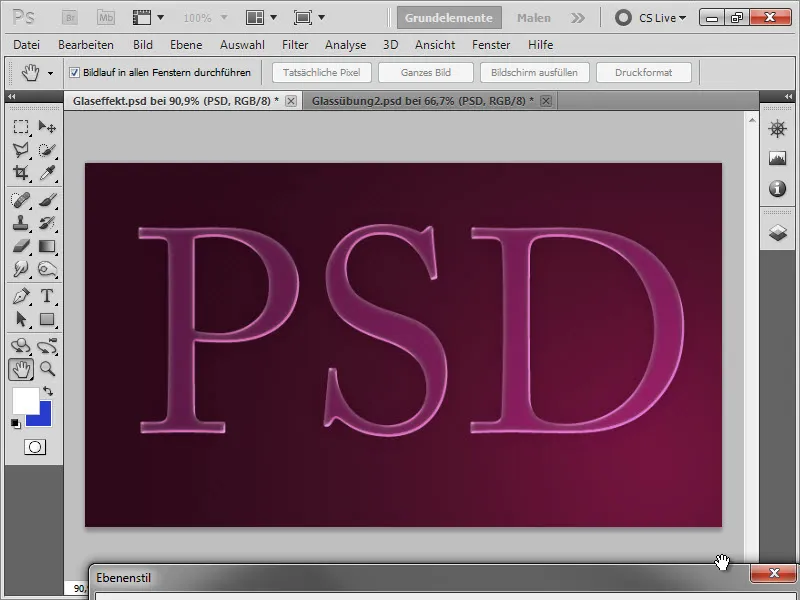Screen dimensions: 800x600
Task: Click the canvas scroll-up arrow
Action: click(x=752, y=120)
